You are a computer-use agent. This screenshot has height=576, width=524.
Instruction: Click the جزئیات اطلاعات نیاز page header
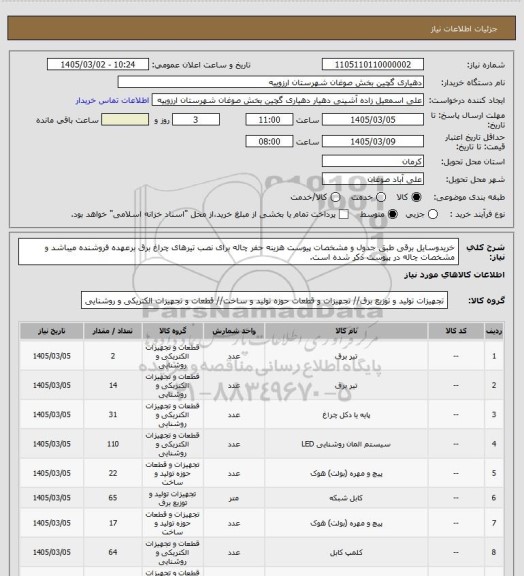coord(464,29)
